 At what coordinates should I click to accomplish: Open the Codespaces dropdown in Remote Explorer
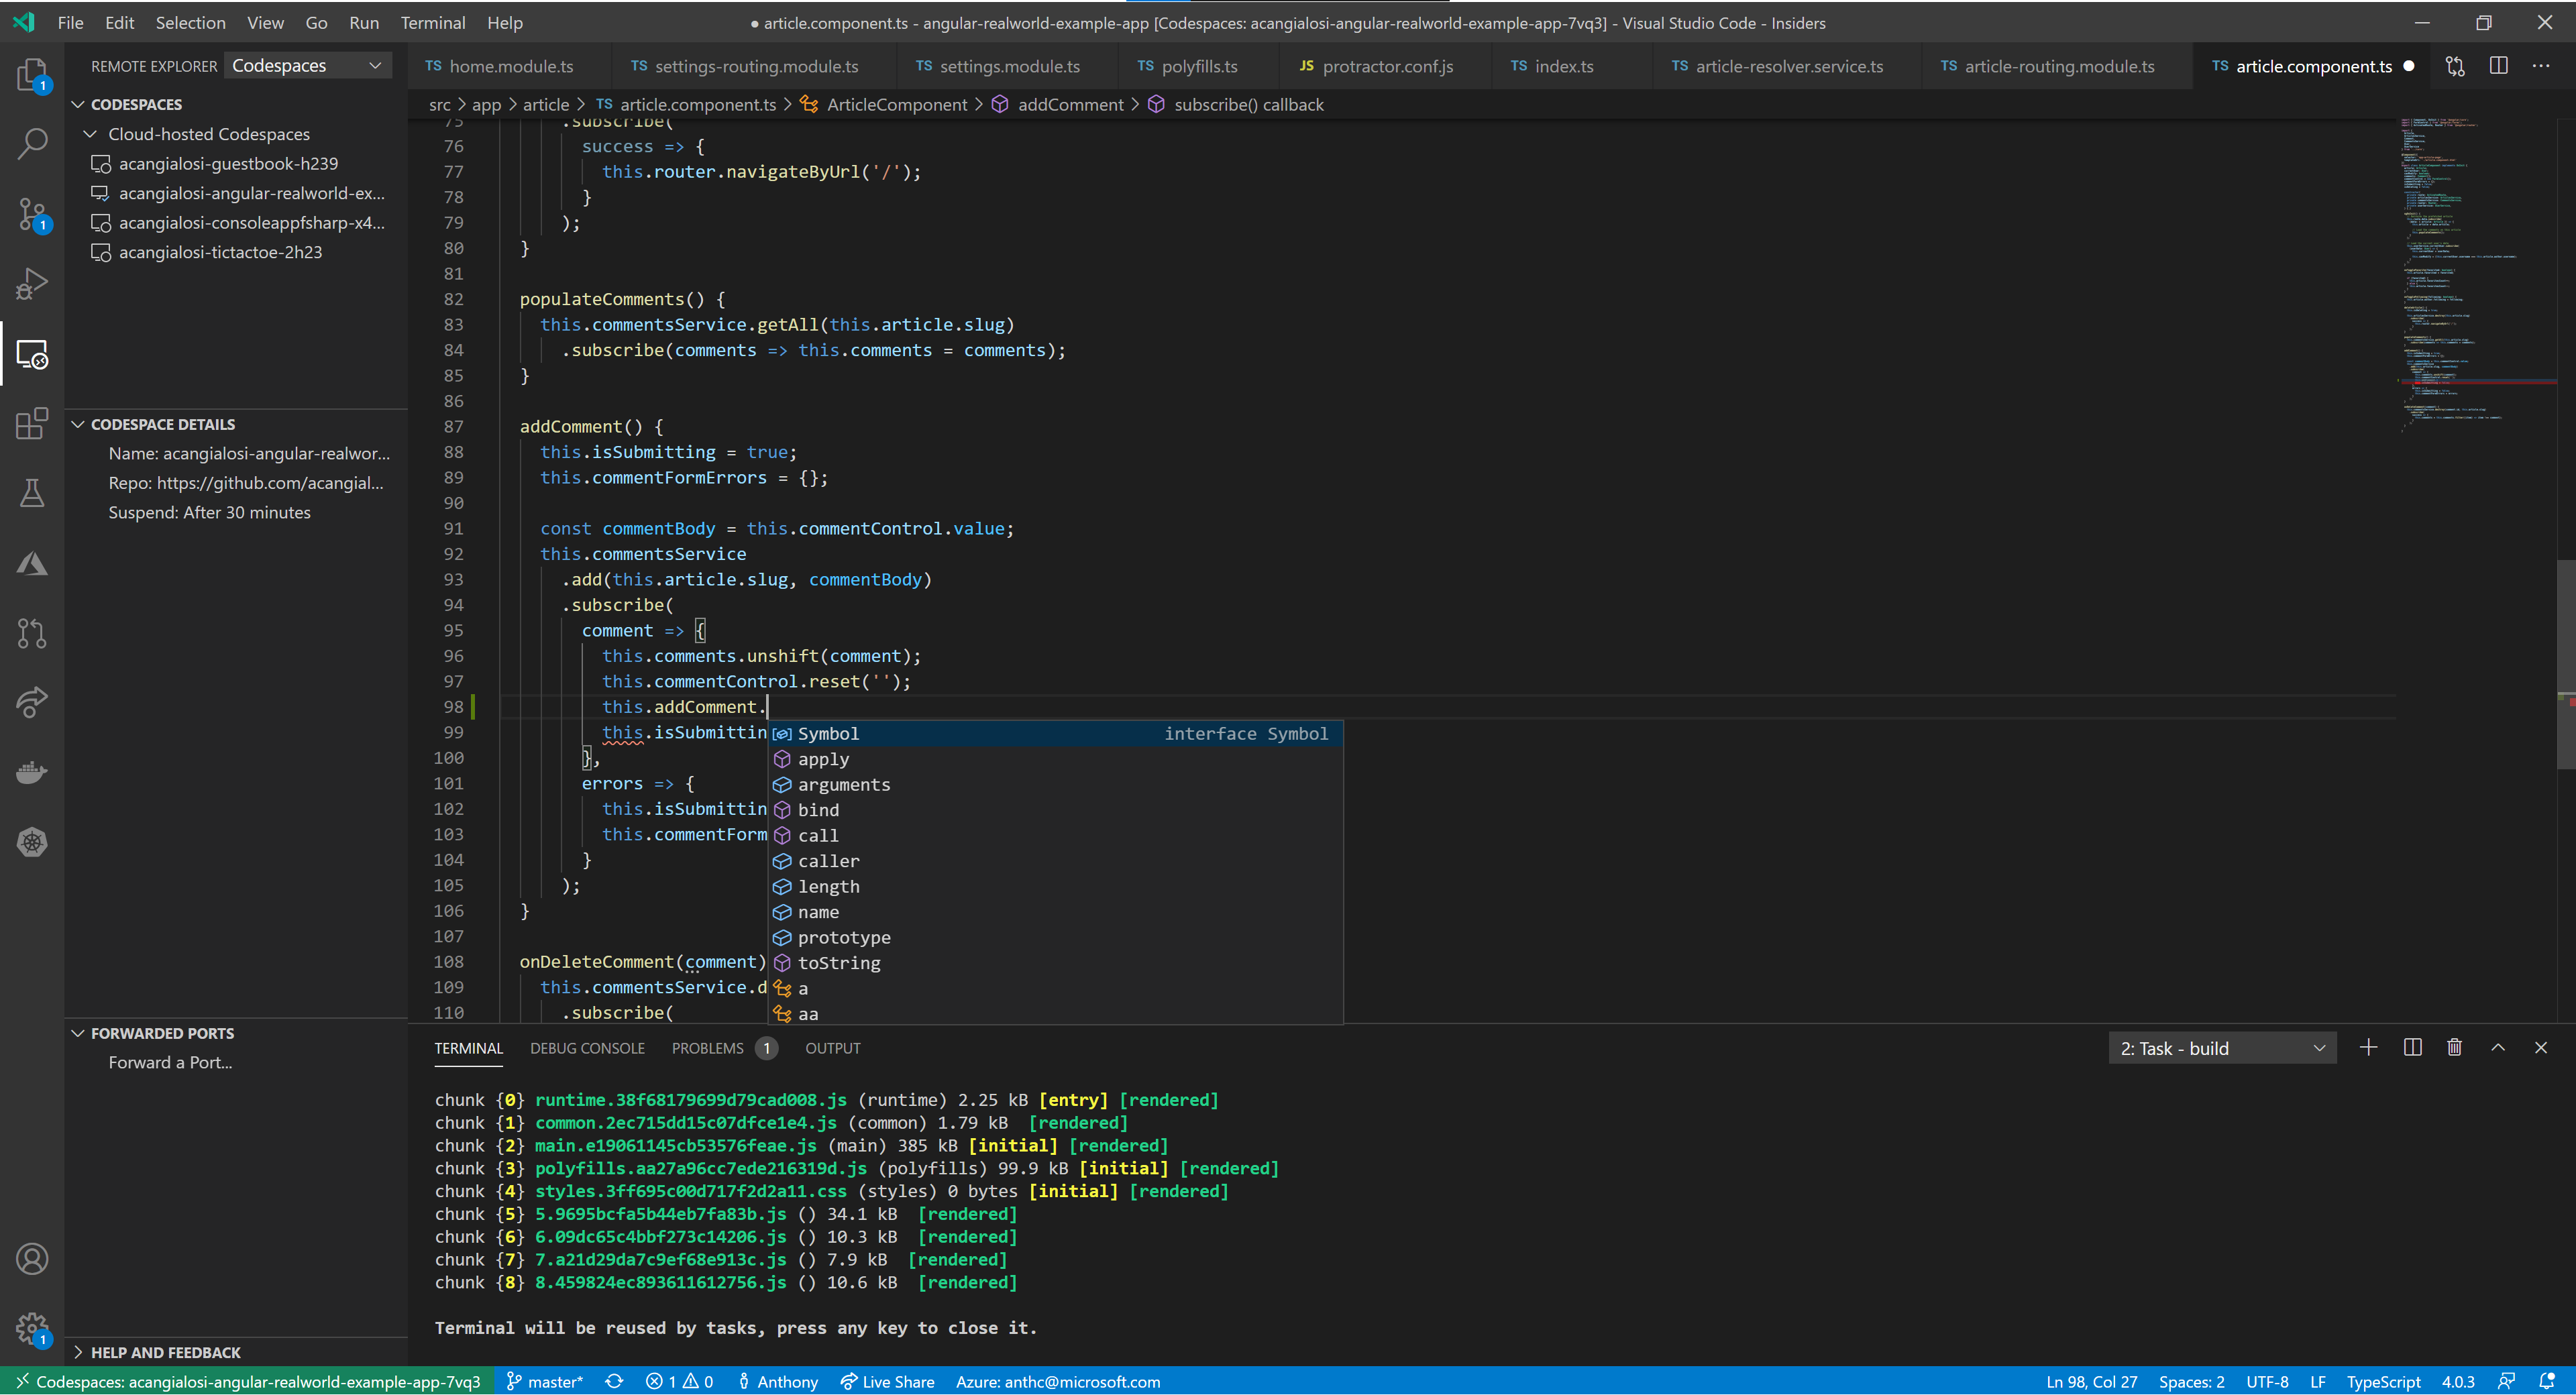(x=307, y=65)
